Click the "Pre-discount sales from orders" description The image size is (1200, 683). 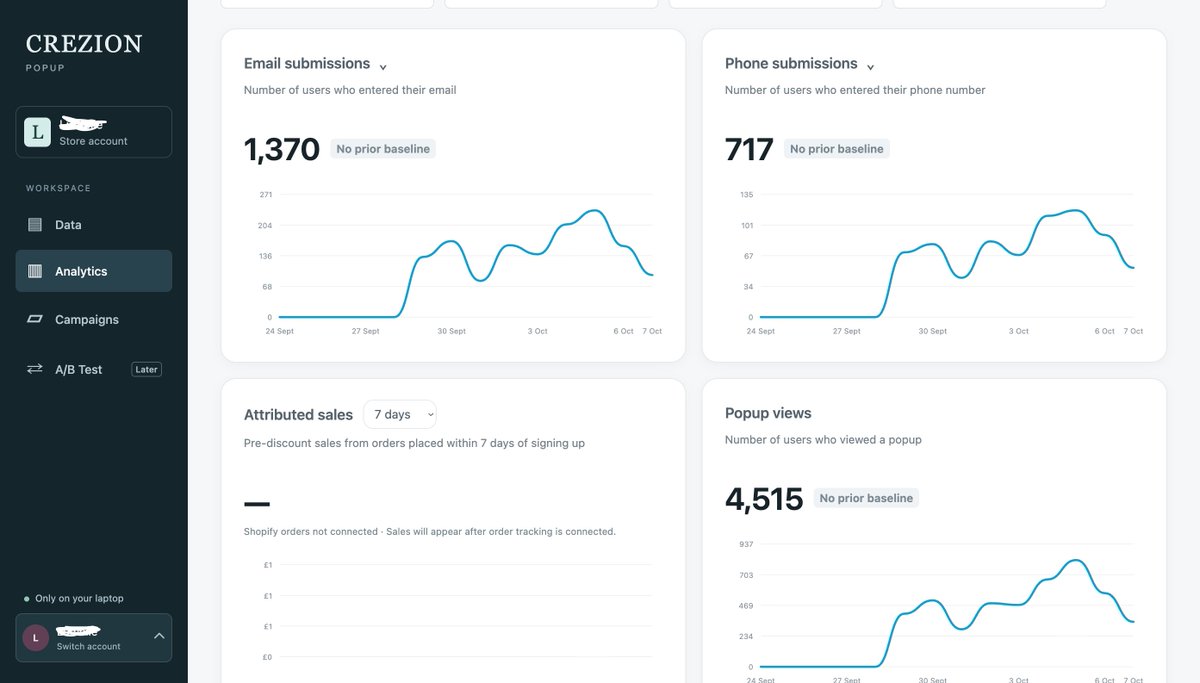coord(414,443)
